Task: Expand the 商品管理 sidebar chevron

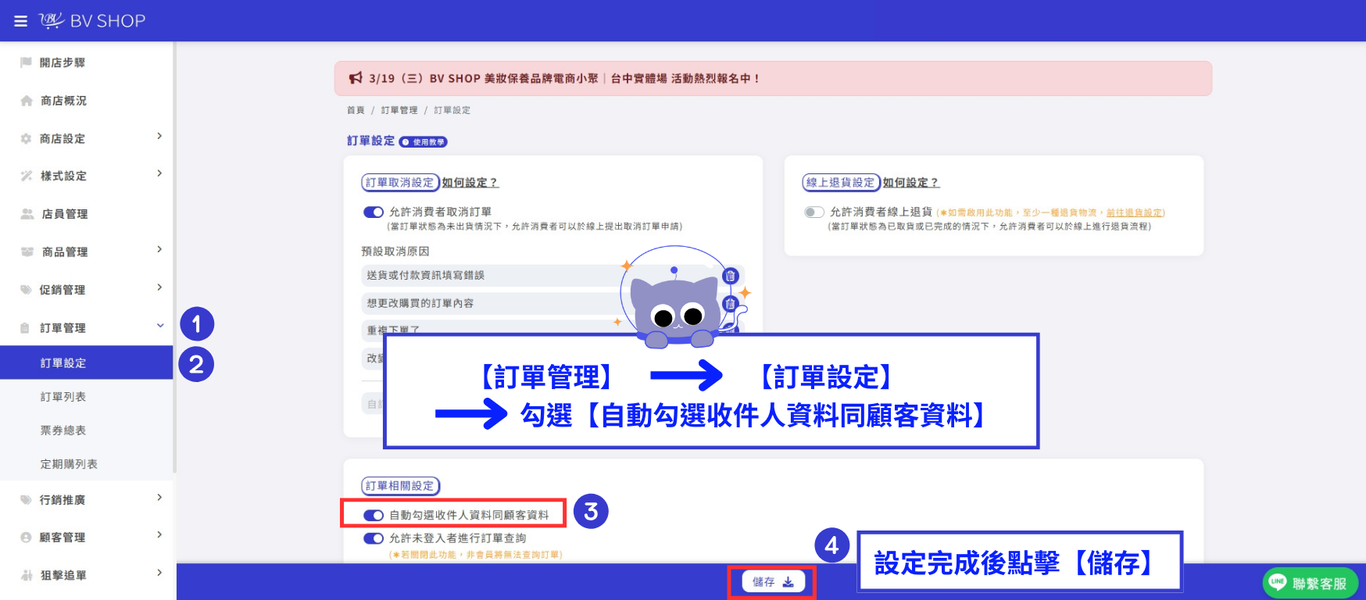Action: pos(159,250)
